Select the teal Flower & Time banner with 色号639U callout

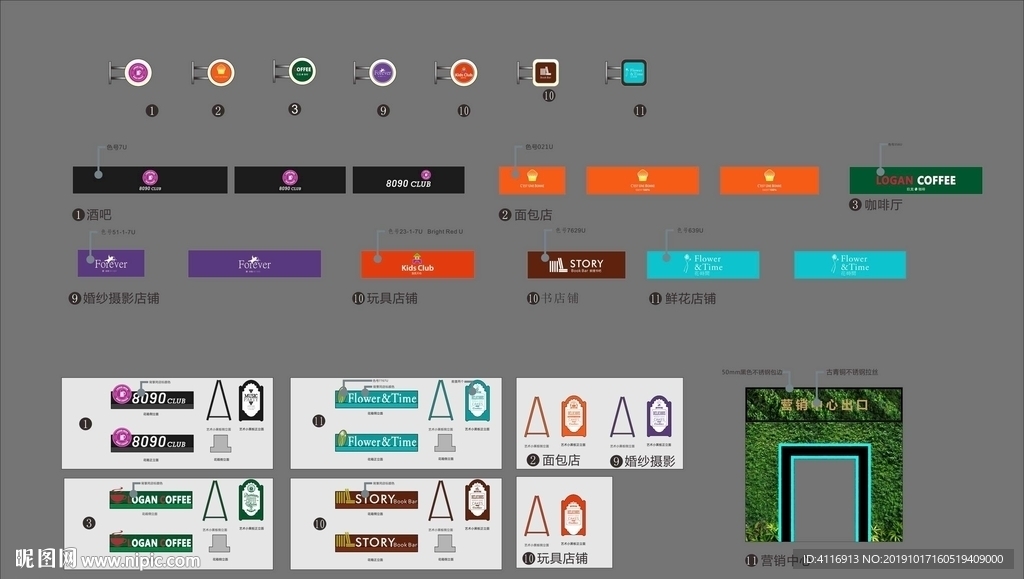[x=703, y=264]
